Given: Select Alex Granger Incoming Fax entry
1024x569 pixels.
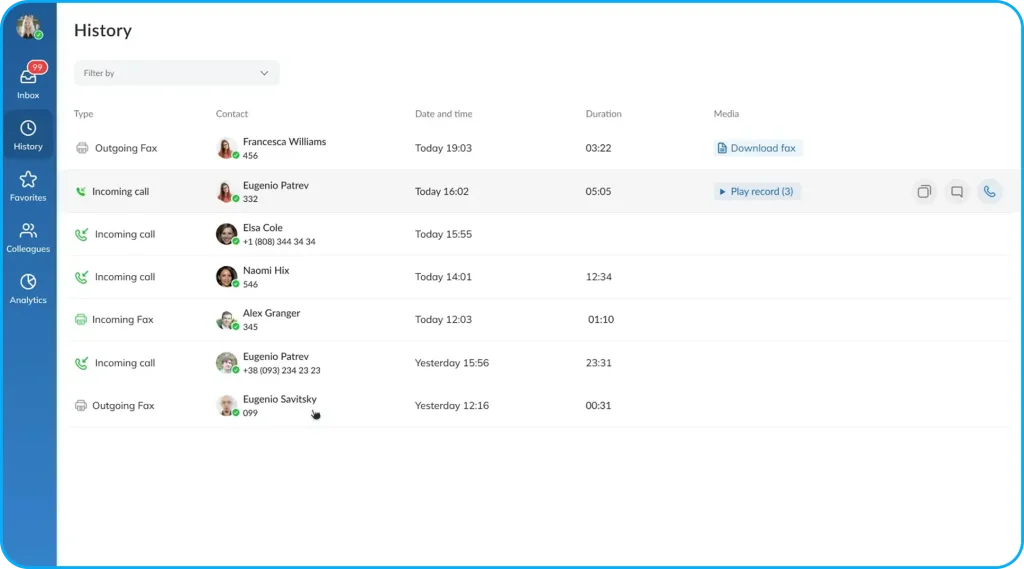Looking at the screenshot, I should click(122, 320).
